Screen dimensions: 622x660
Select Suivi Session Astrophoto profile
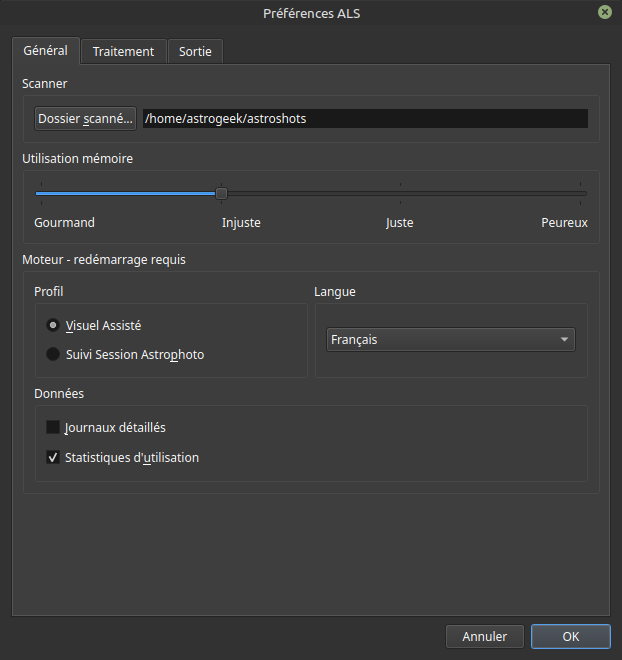click(52, 354)
